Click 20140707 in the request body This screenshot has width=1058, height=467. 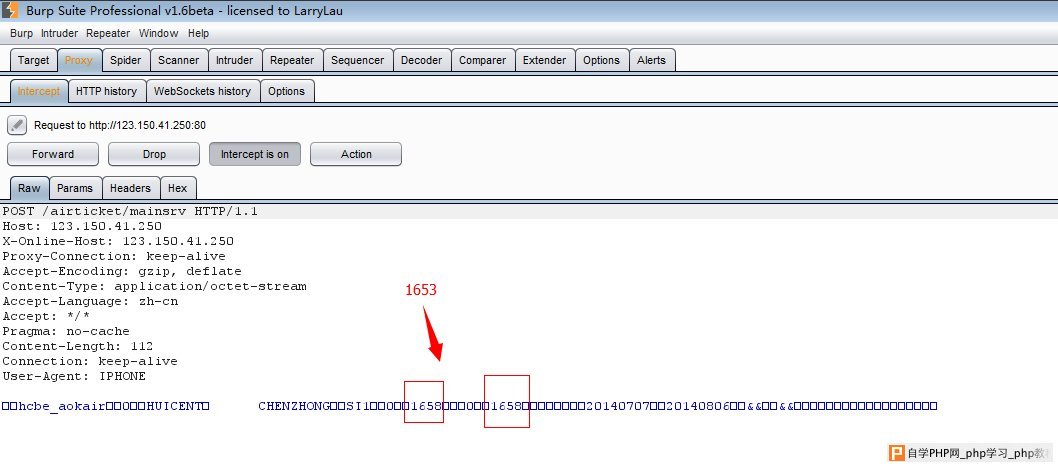click(618, 406)
